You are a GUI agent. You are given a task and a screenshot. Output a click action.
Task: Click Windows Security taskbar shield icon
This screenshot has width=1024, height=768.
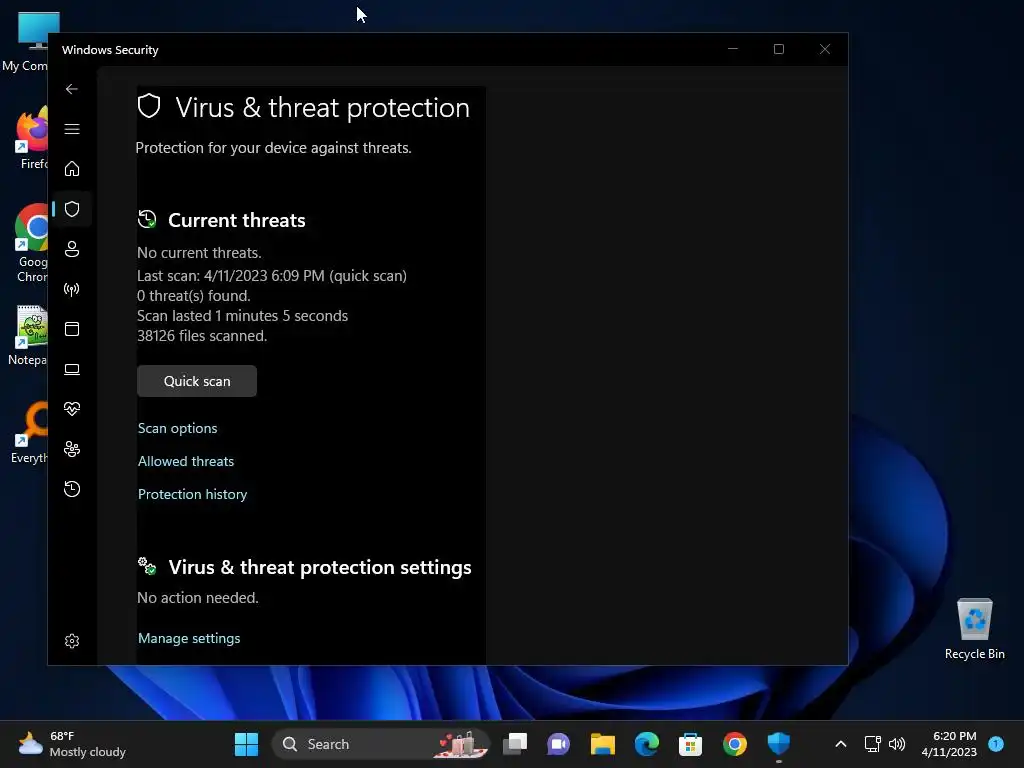coord(778,744)
